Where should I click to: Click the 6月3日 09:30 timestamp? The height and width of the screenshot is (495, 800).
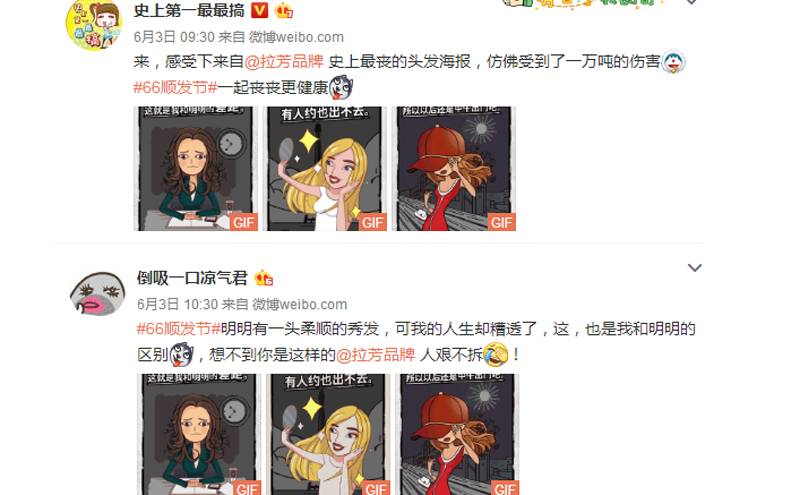(174, 37)
